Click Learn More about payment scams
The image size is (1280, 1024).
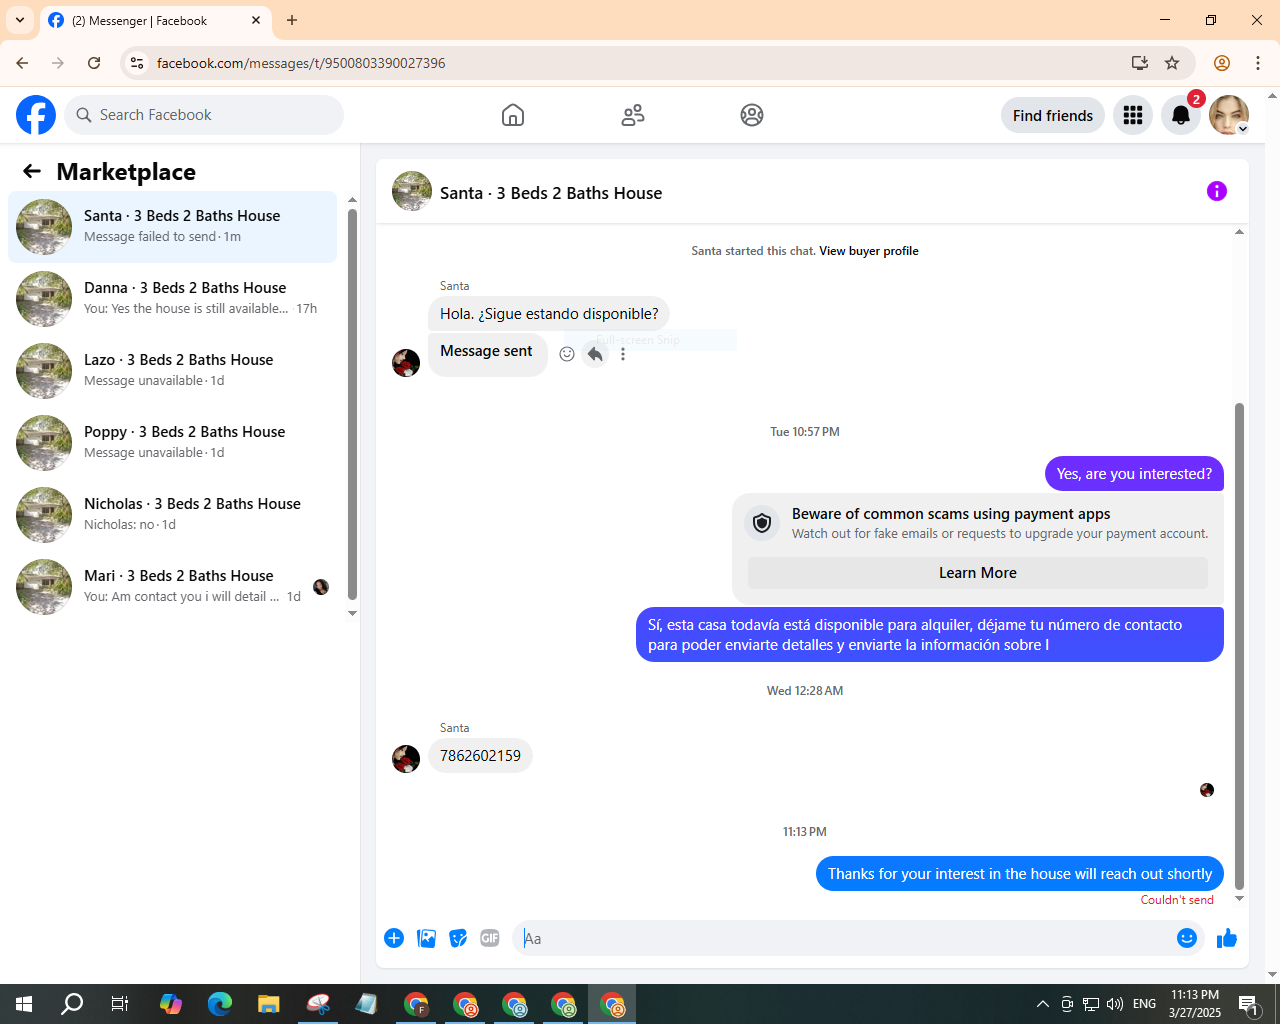(x=978, y=573)
